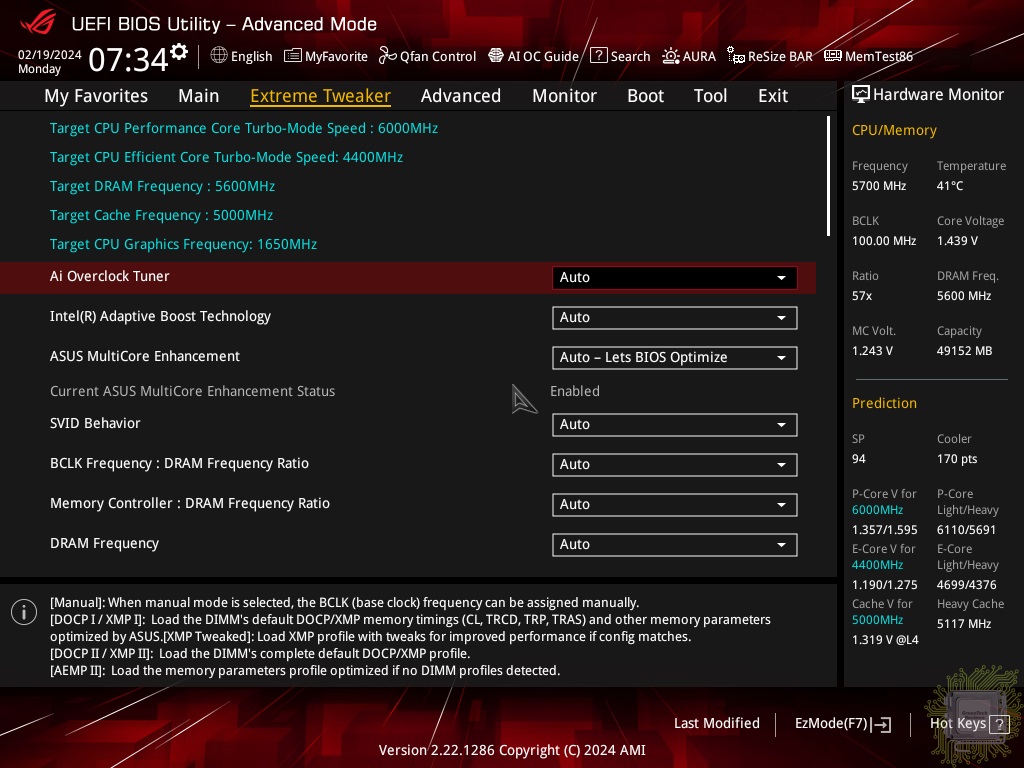Image resolution: width=1024 pixels, height=768 pixels.
Task: Click the settings gear icon beside the clock
Action: coord(179,52)
